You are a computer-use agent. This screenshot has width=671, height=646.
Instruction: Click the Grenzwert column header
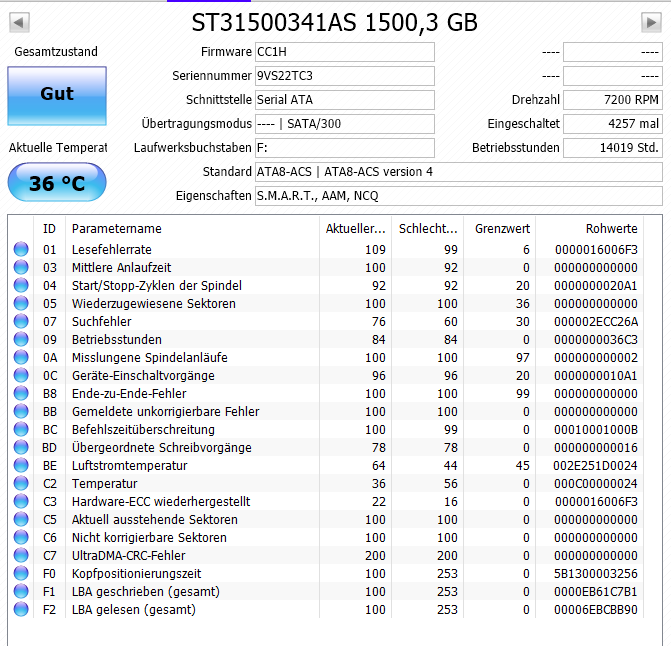pos(500,228)
